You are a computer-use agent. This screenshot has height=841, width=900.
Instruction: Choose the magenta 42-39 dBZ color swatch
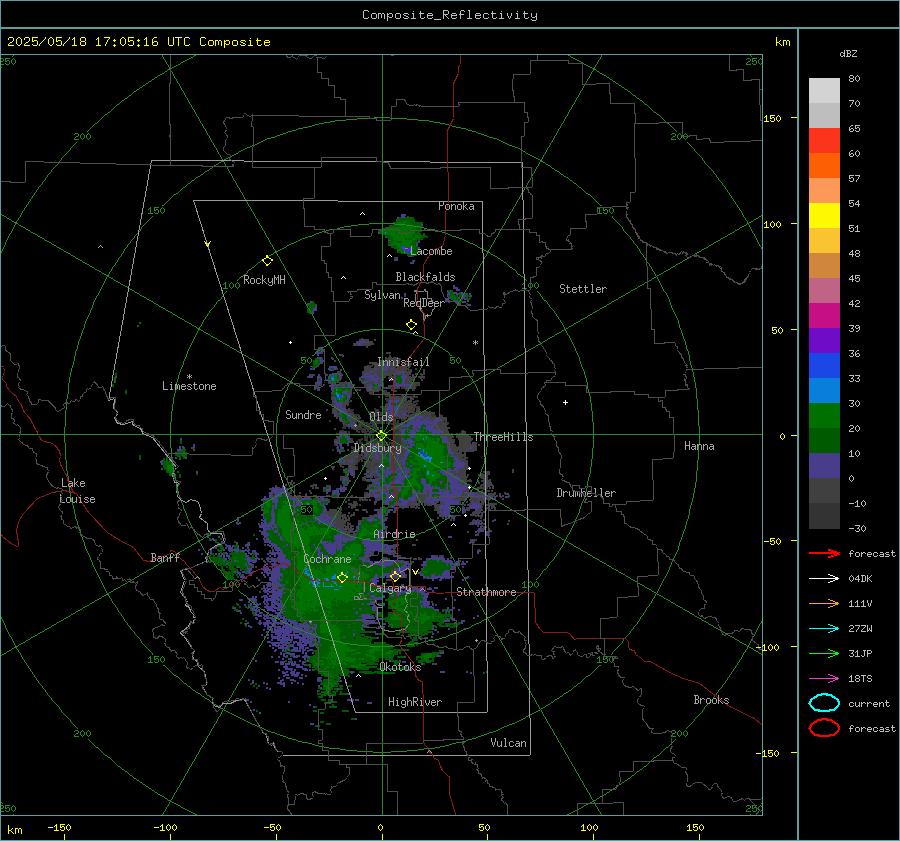point(824,316)
